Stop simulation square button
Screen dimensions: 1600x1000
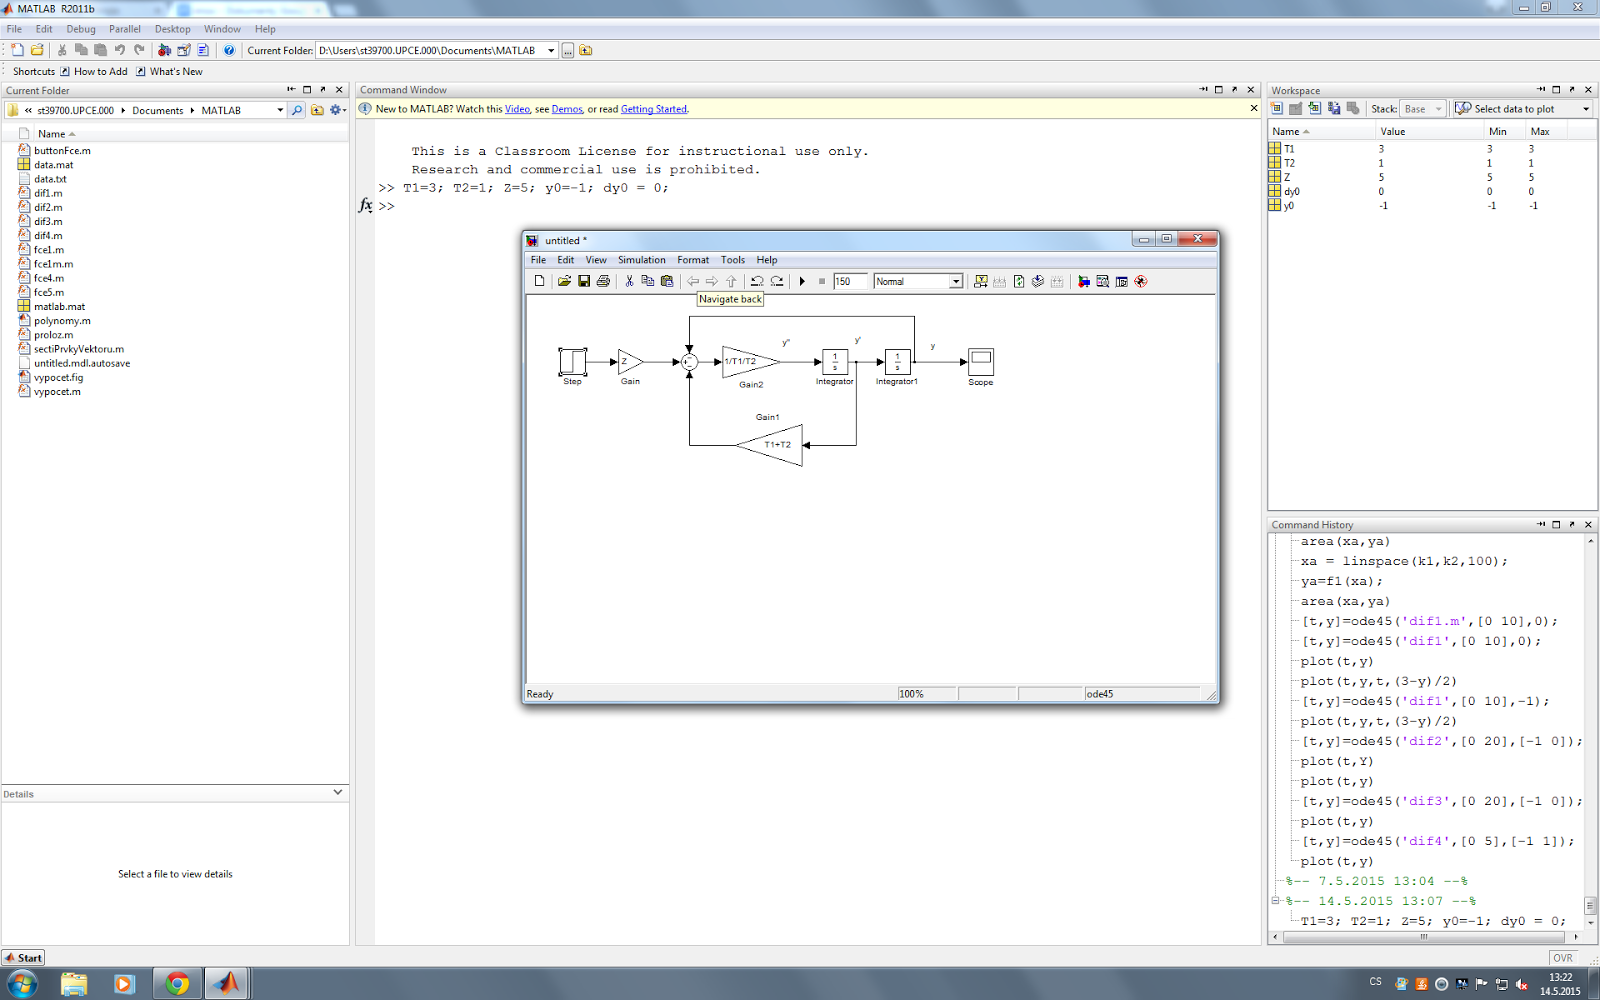[822, 281]
